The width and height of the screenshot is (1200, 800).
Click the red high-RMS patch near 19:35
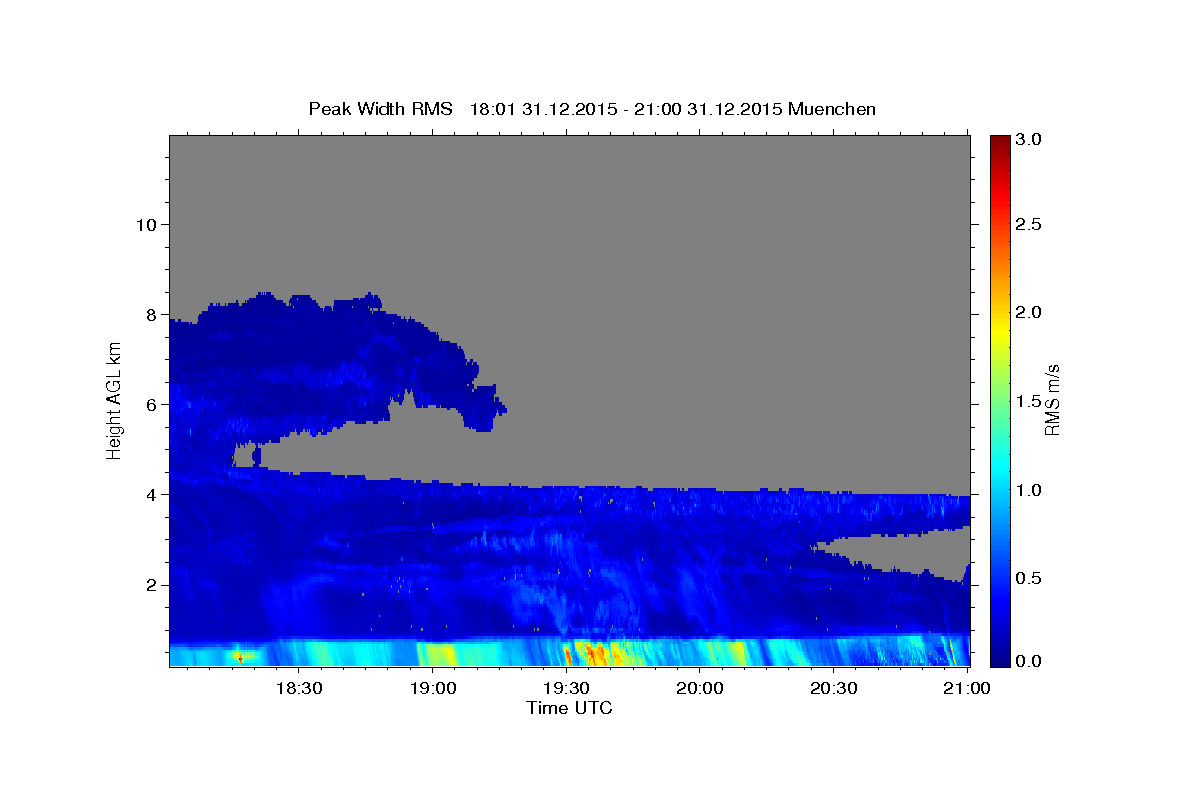pos(595,655)
